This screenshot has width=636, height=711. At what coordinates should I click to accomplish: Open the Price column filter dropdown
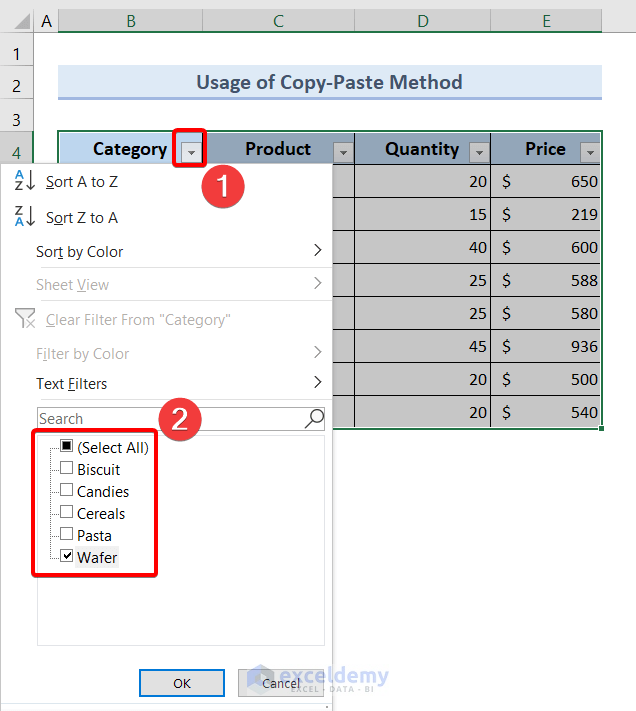tap(590, 152)
